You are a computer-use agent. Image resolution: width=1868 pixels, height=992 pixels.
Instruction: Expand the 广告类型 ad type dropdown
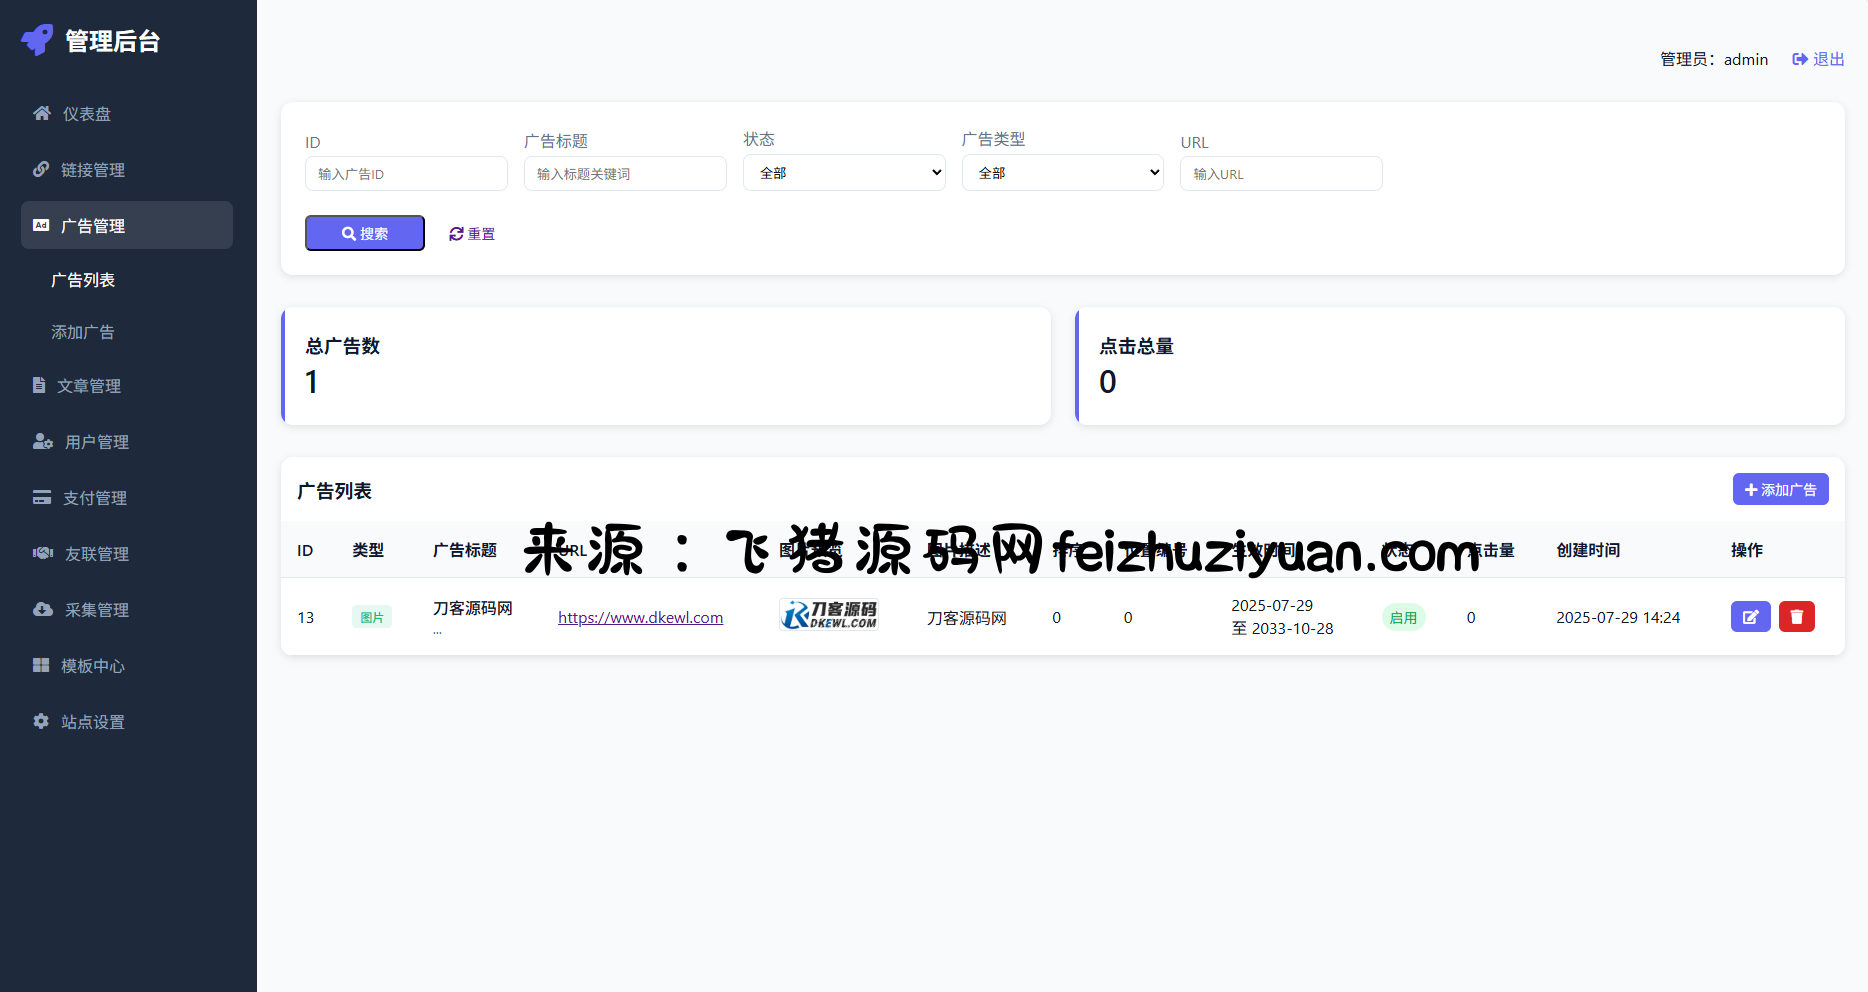[1062, 173]
